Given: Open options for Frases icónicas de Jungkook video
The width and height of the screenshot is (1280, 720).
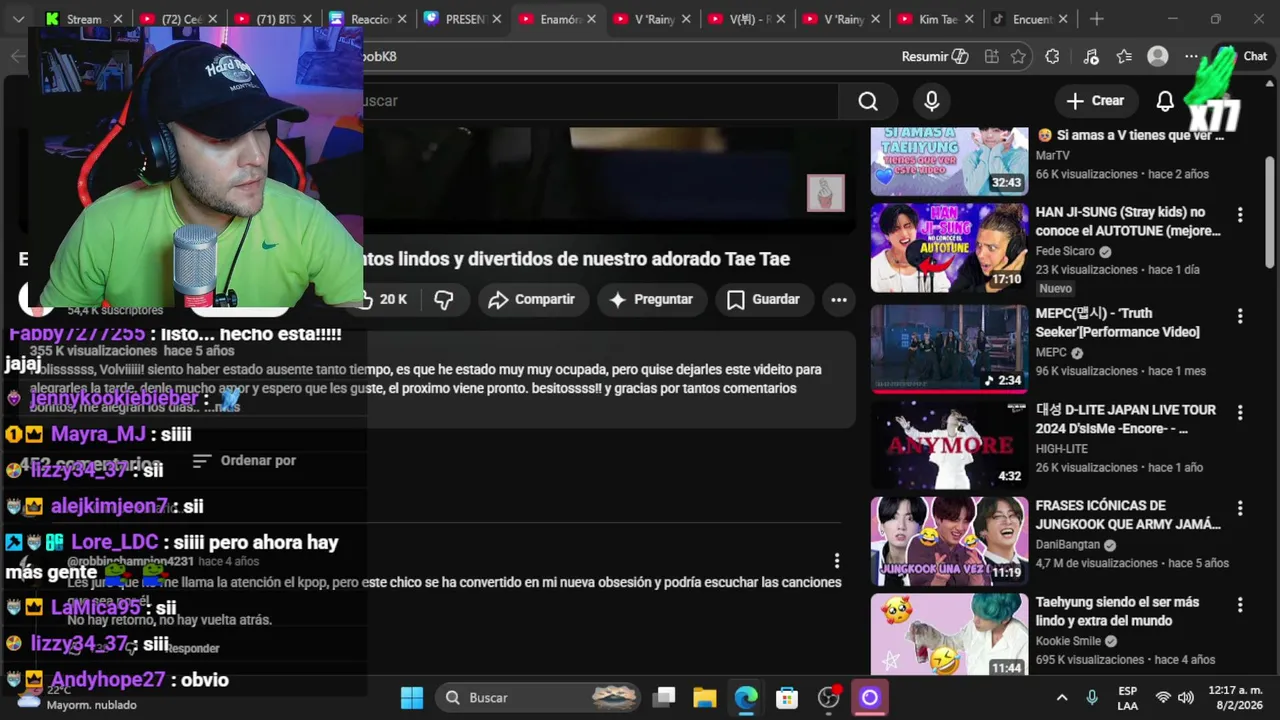Looking at the screenshot, I should tap(1240, 508).
